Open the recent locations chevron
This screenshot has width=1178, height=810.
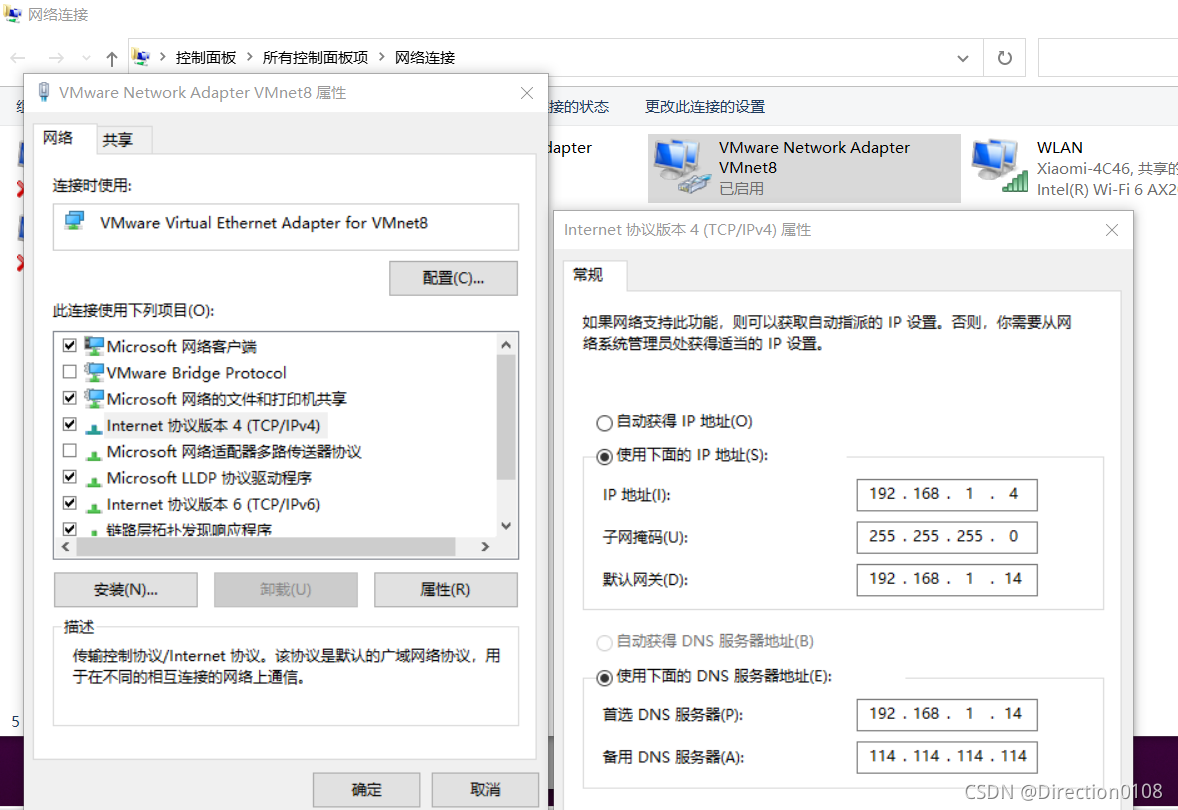pyautogui.click(x=86, y=58)
